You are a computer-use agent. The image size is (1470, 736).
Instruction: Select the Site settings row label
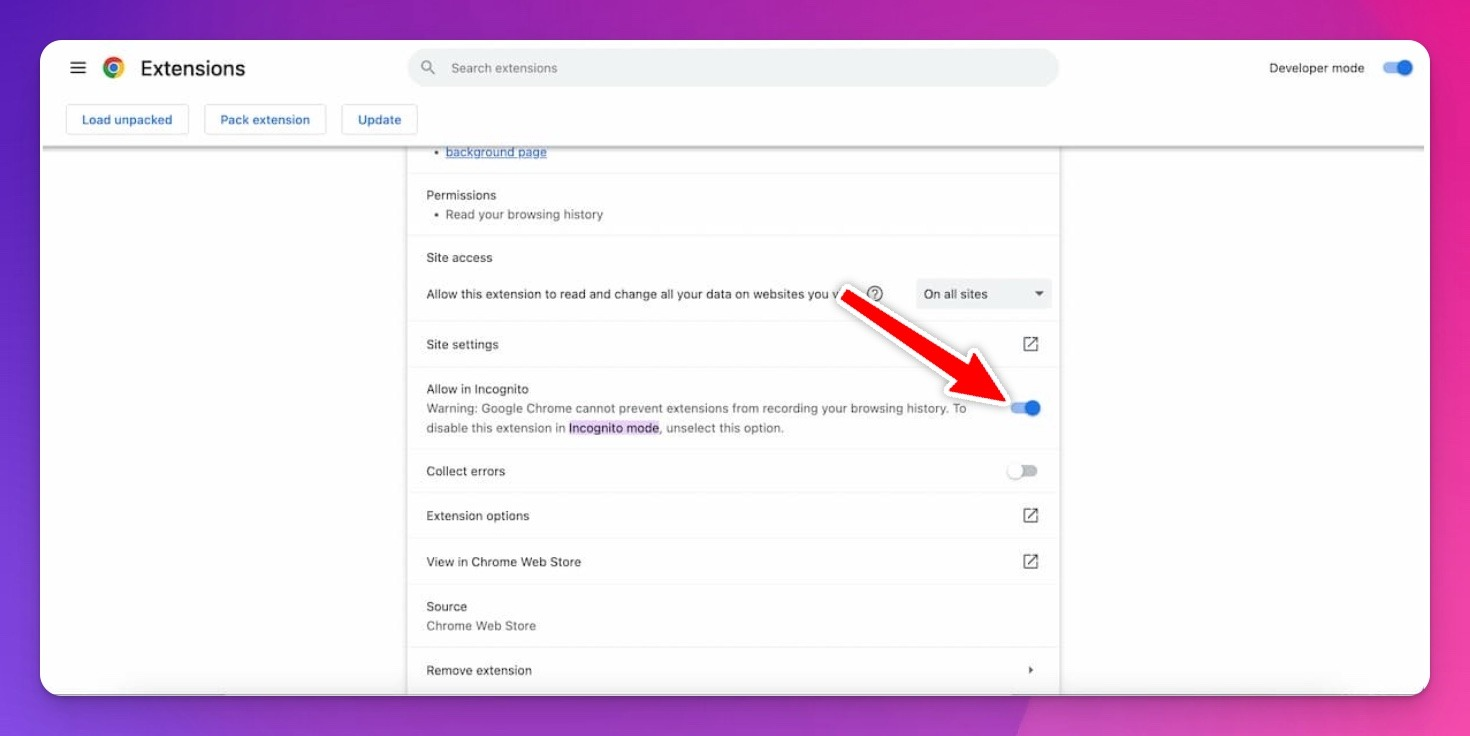click(x=462, y=345)
